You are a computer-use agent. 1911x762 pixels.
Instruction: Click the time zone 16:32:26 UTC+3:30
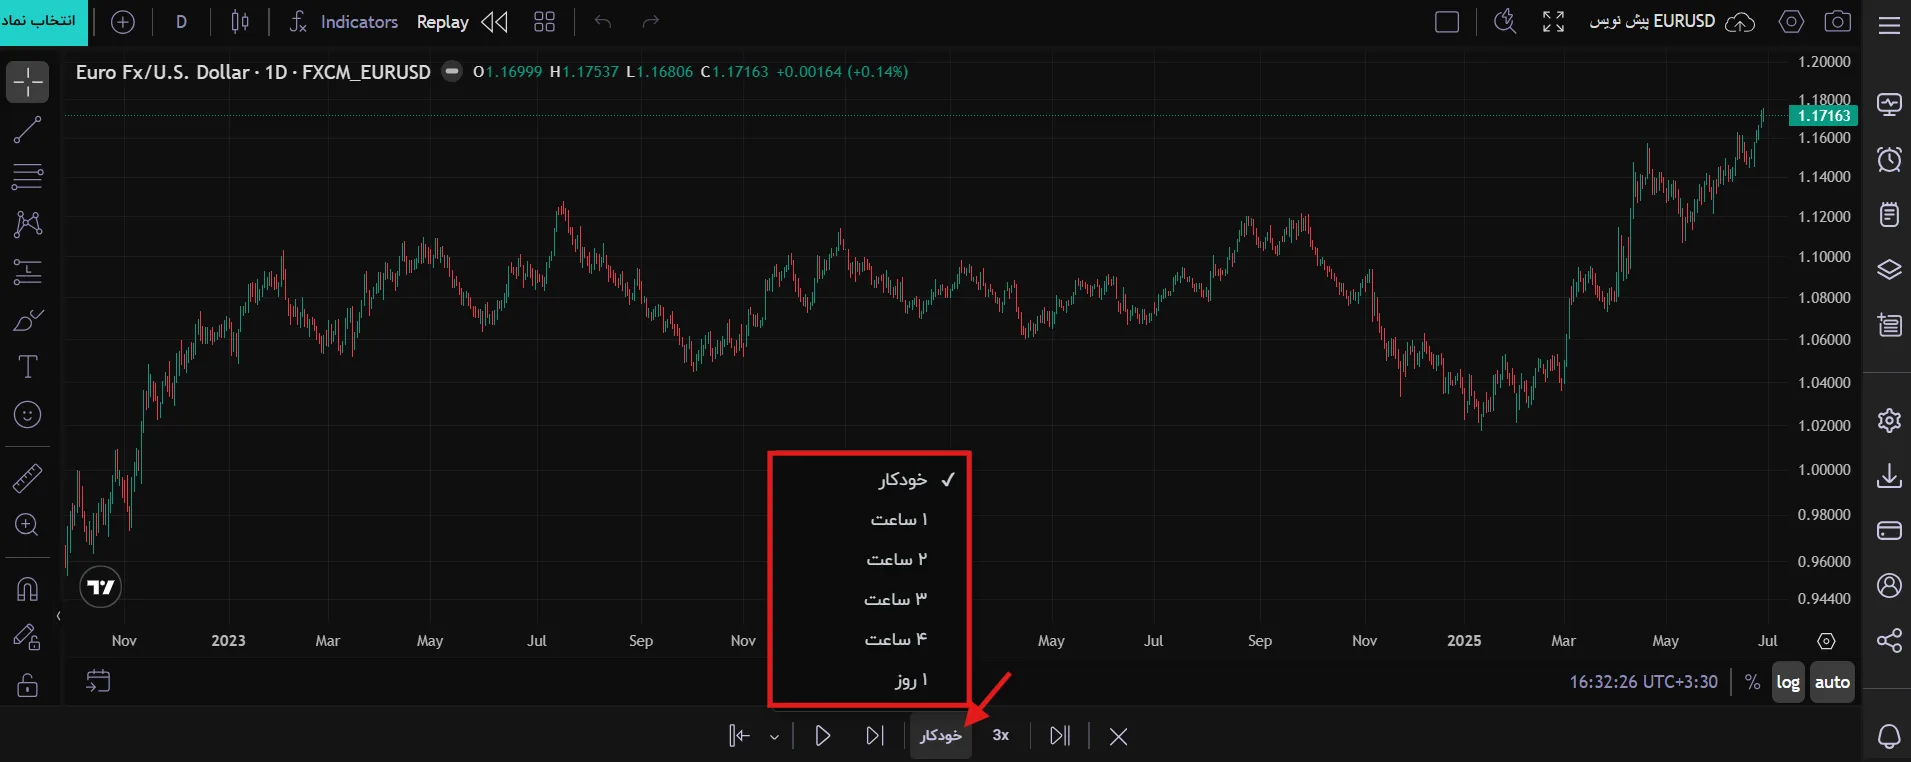[x=1643, y=682]
